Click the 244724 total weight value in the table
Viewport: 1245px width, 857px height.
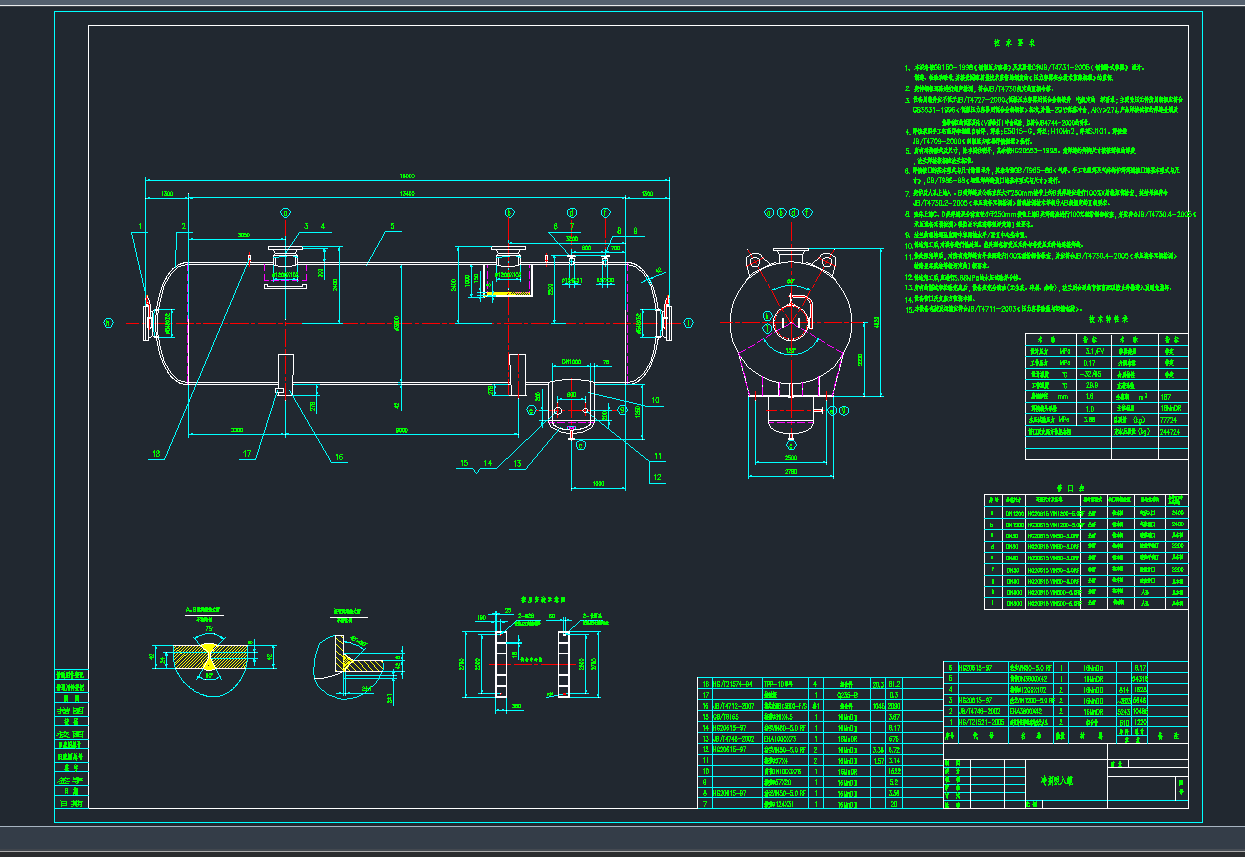[1170, 433]
